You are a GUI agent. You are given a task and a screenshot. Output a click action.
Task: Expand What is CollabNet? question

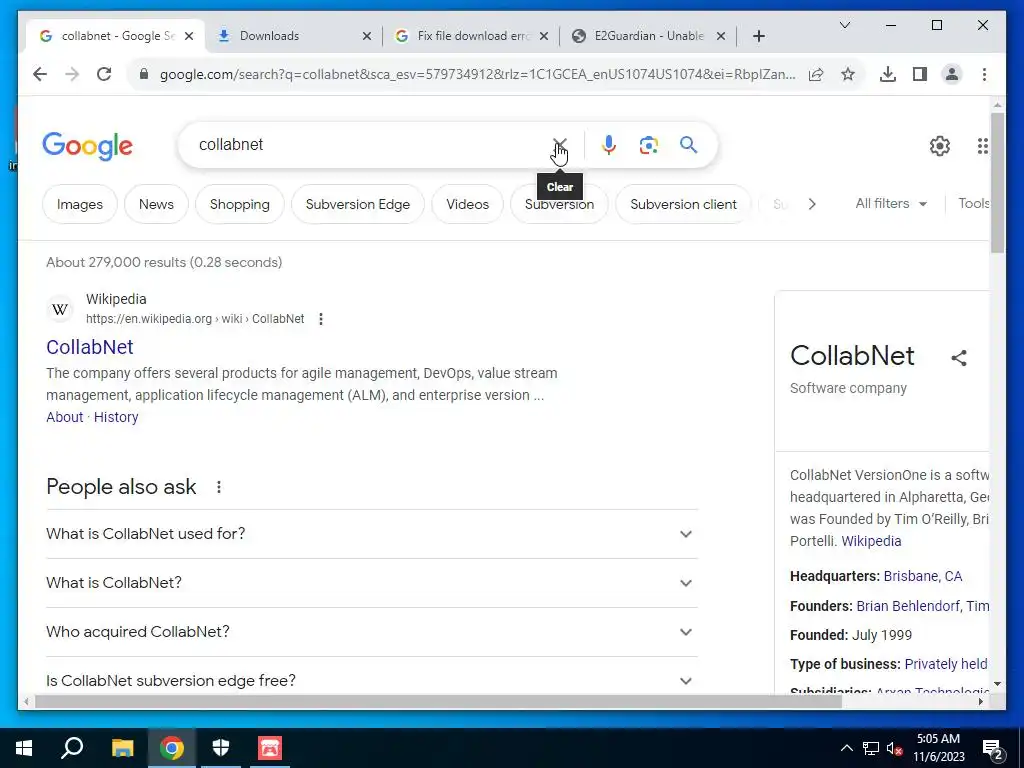tap(372, 583)
